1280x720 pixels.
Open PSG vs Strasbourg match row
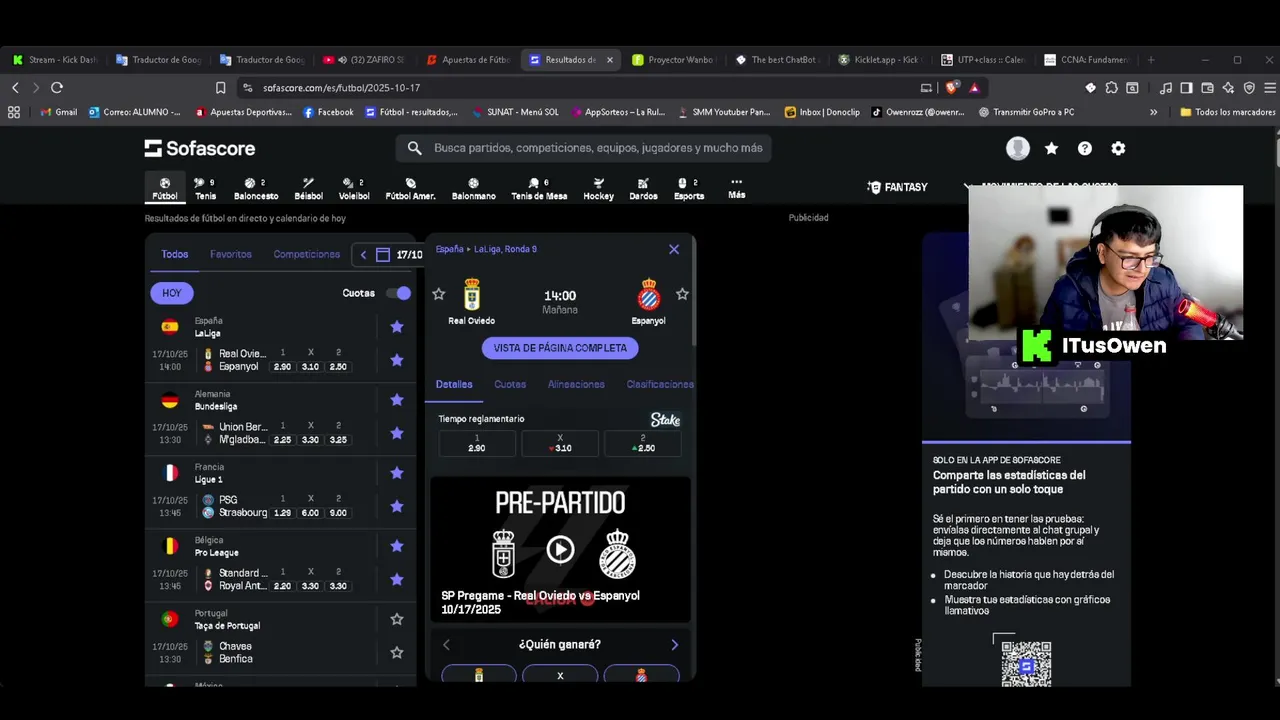coord(263,506)
